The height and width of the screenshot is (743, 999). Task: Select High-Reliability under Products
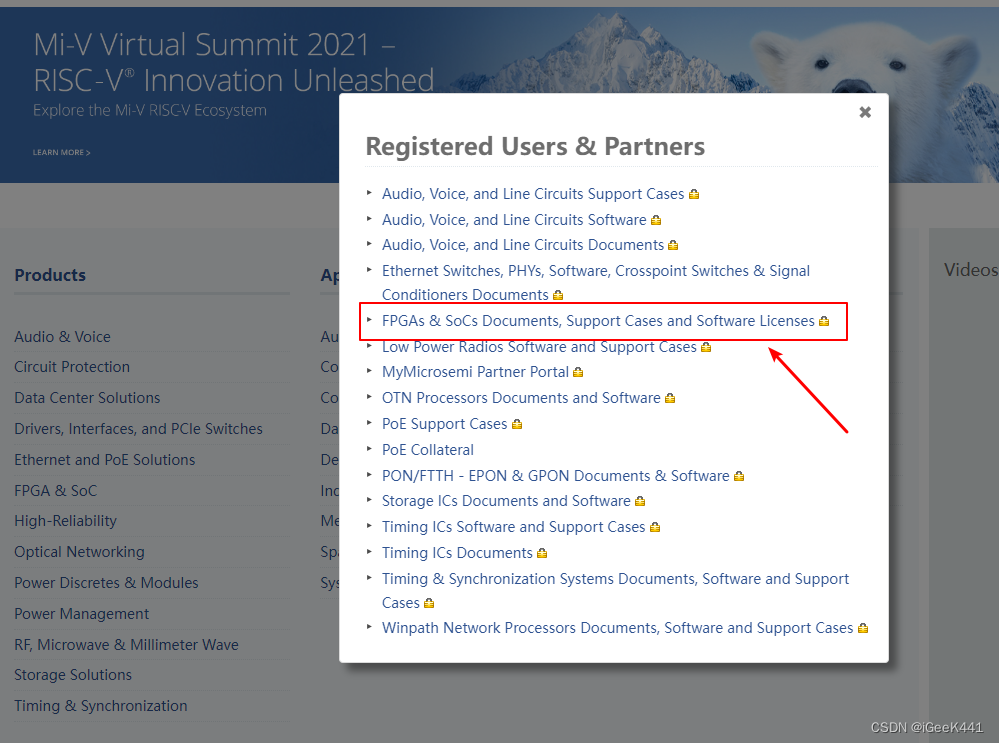click(66, 521)
